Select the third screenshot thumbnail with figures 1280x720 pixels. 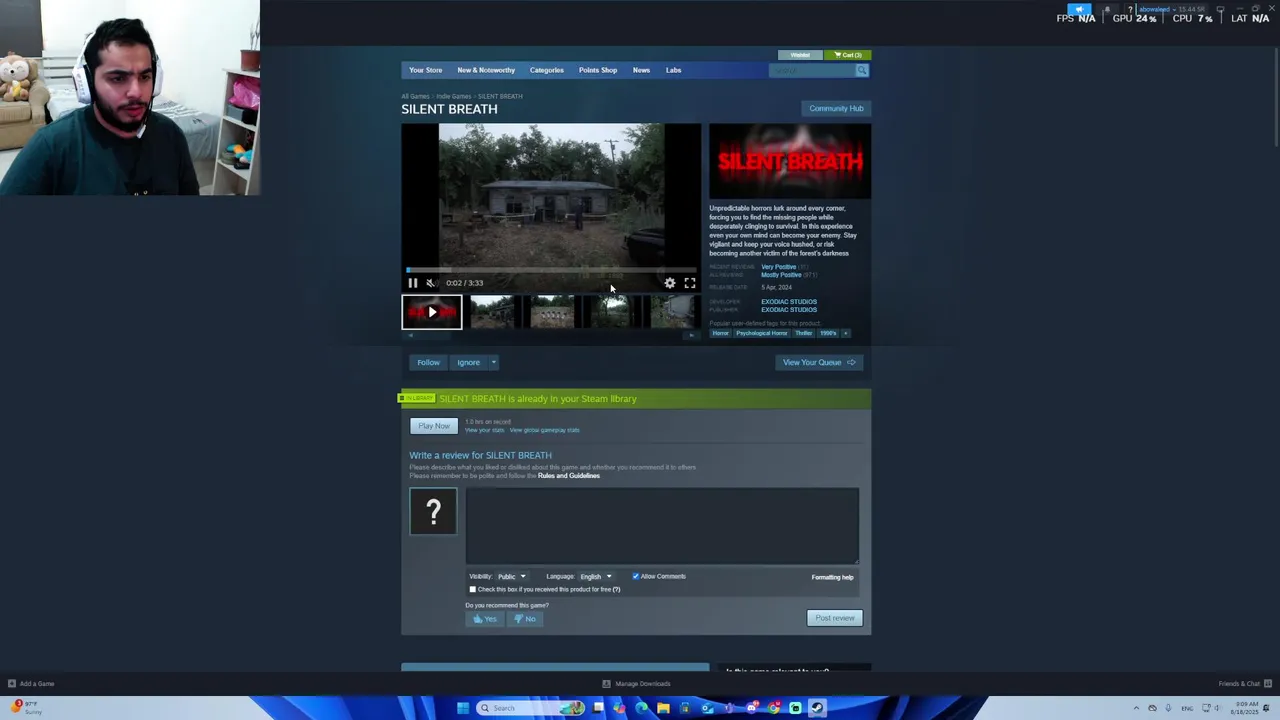point(552,312)
